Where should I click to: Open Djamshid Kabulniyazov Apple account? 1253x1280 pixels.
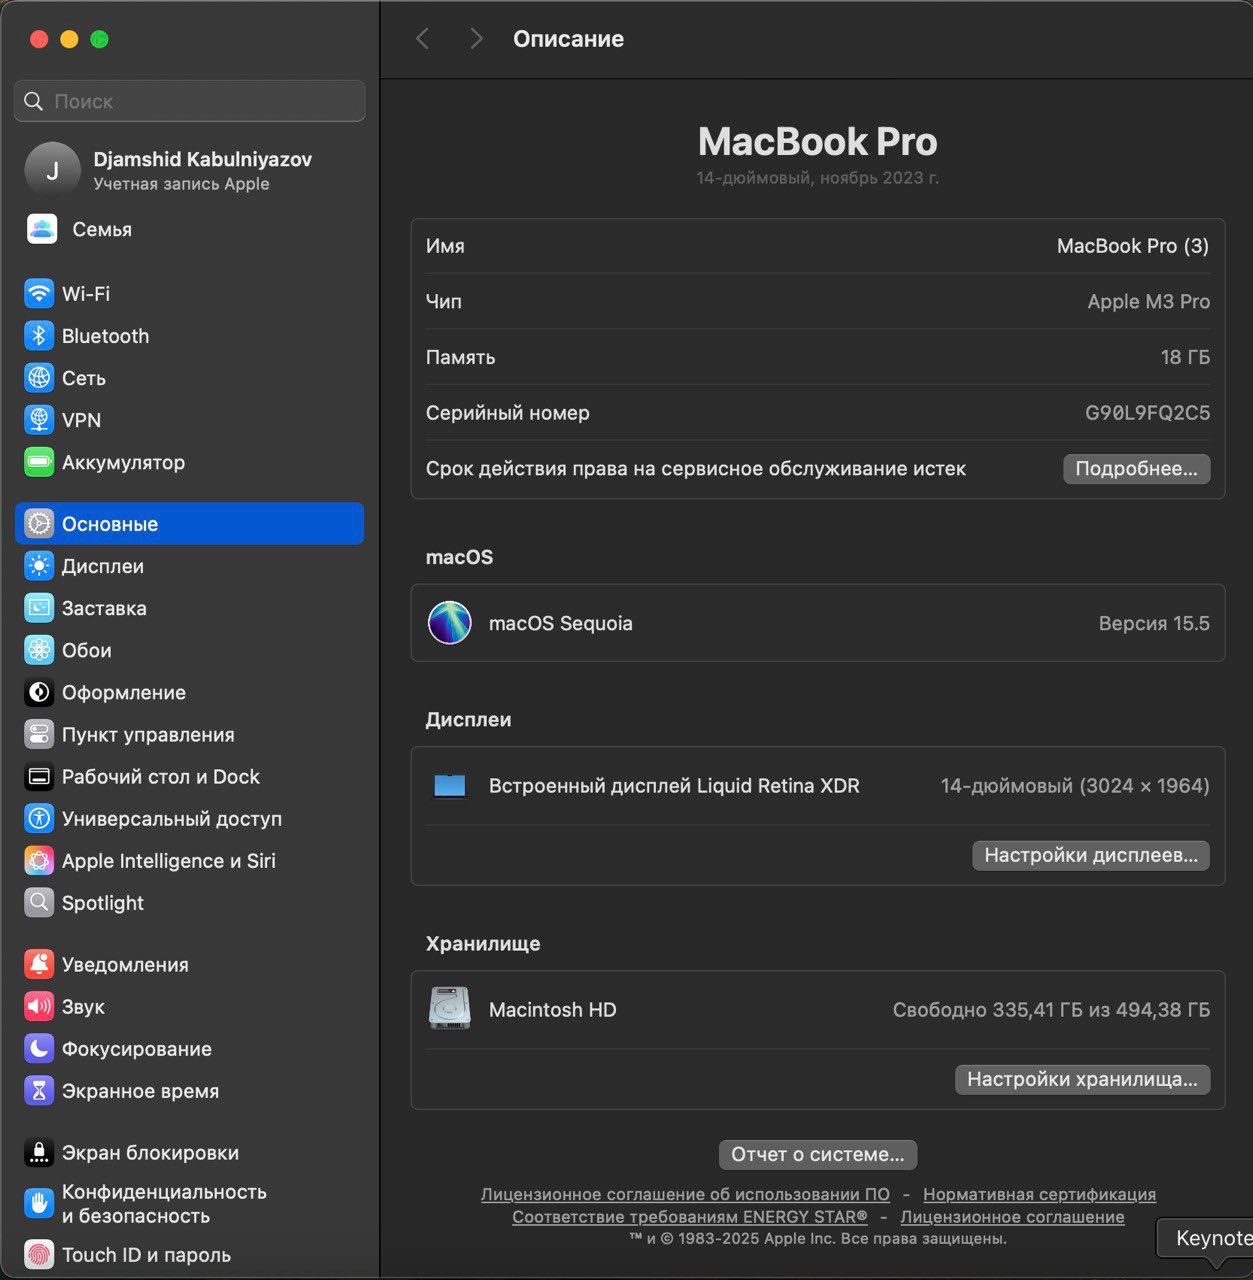[190, 170]
